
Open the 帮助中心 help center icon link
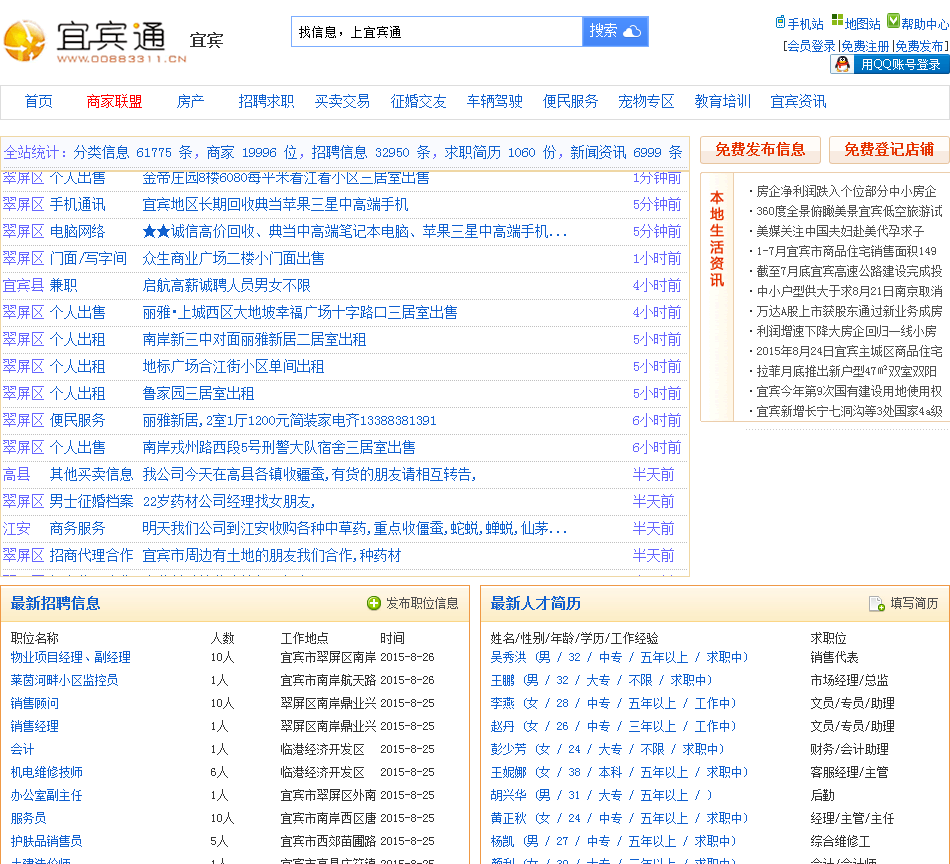[x=893, y=22]
